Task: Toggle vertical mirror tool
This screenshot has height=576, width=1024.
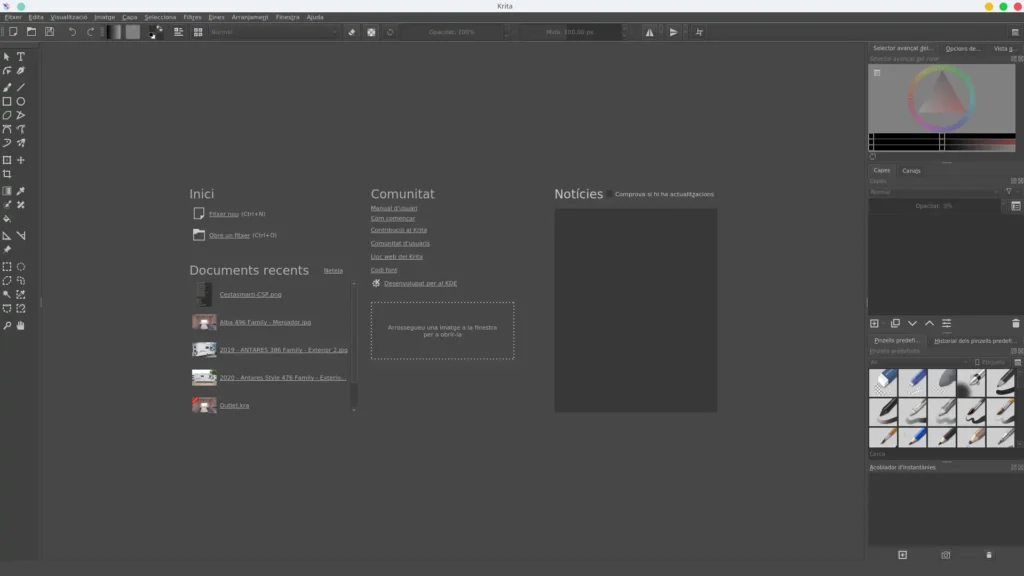Action: click(x=673, y=32)
